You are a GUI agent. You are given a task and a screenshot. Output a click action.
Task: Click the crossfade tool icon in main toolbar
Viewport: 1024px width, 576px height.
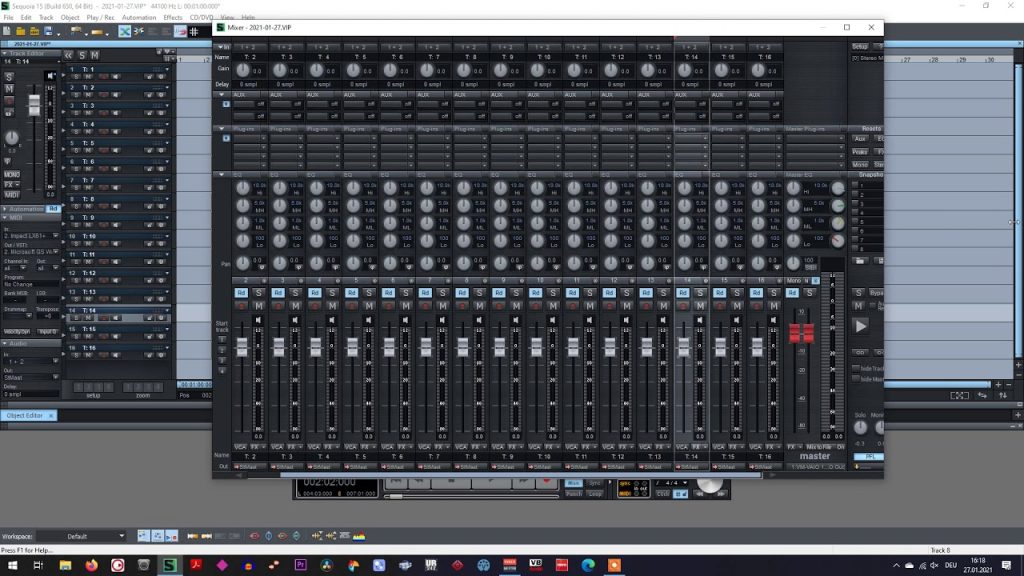[125, 31]
